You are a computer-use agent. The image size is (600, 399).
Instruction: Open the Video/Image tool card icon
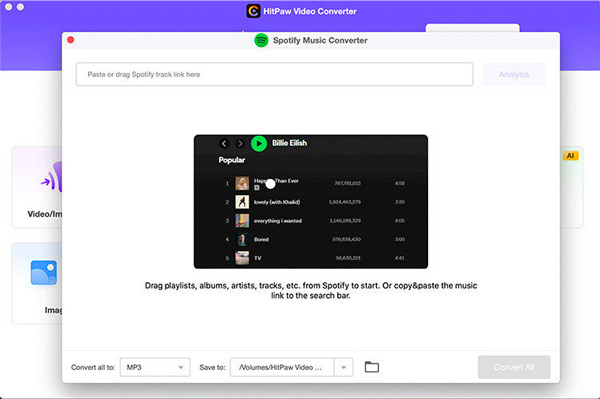coord(52,177)
